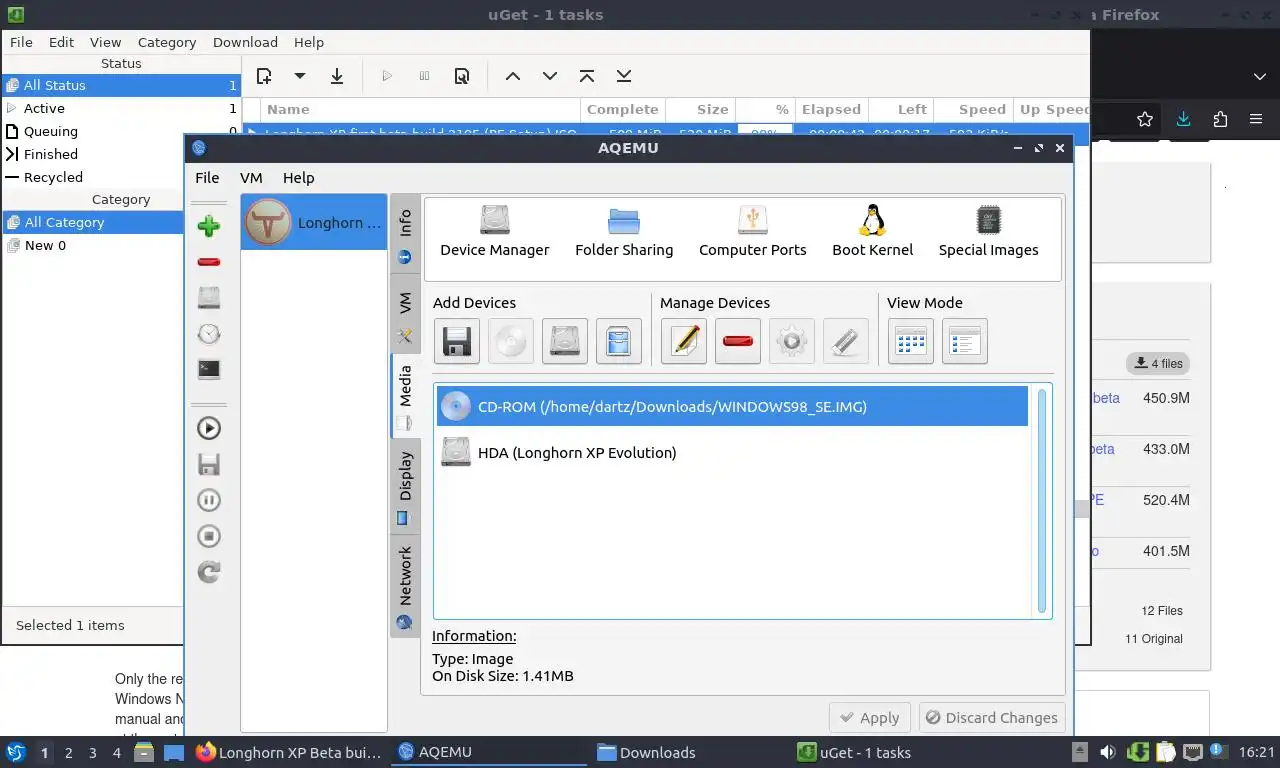The width and height of the screenshot is (1280, 768).
Task: Click the gear-with-play icon under Manage Devices
Action: tap(792, 341)
